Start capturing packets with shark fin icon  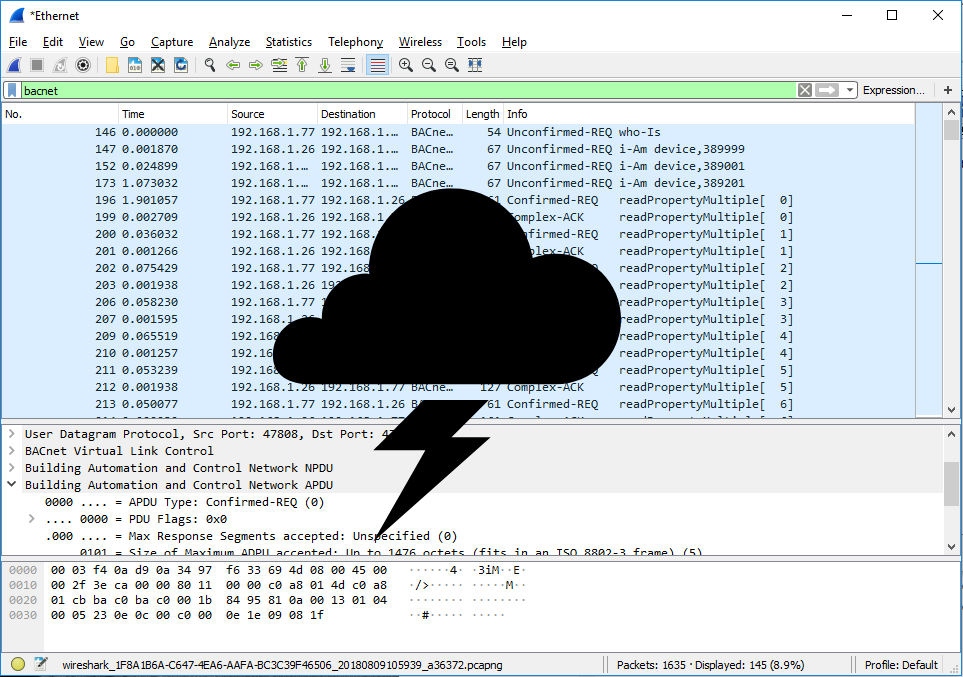pos(14,65)
